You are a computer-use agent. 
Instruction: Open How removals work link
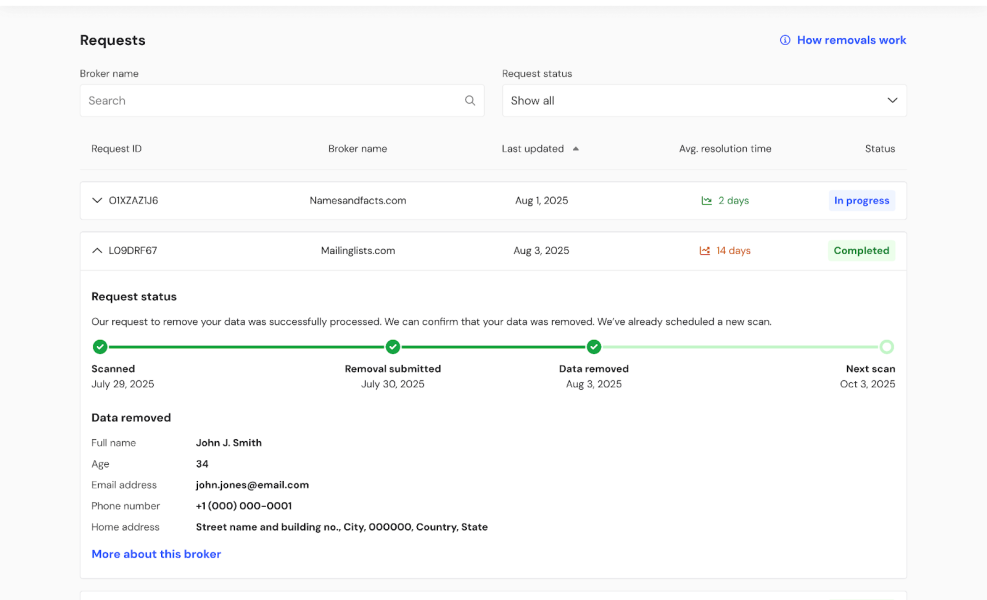click(x=850, y=41)
